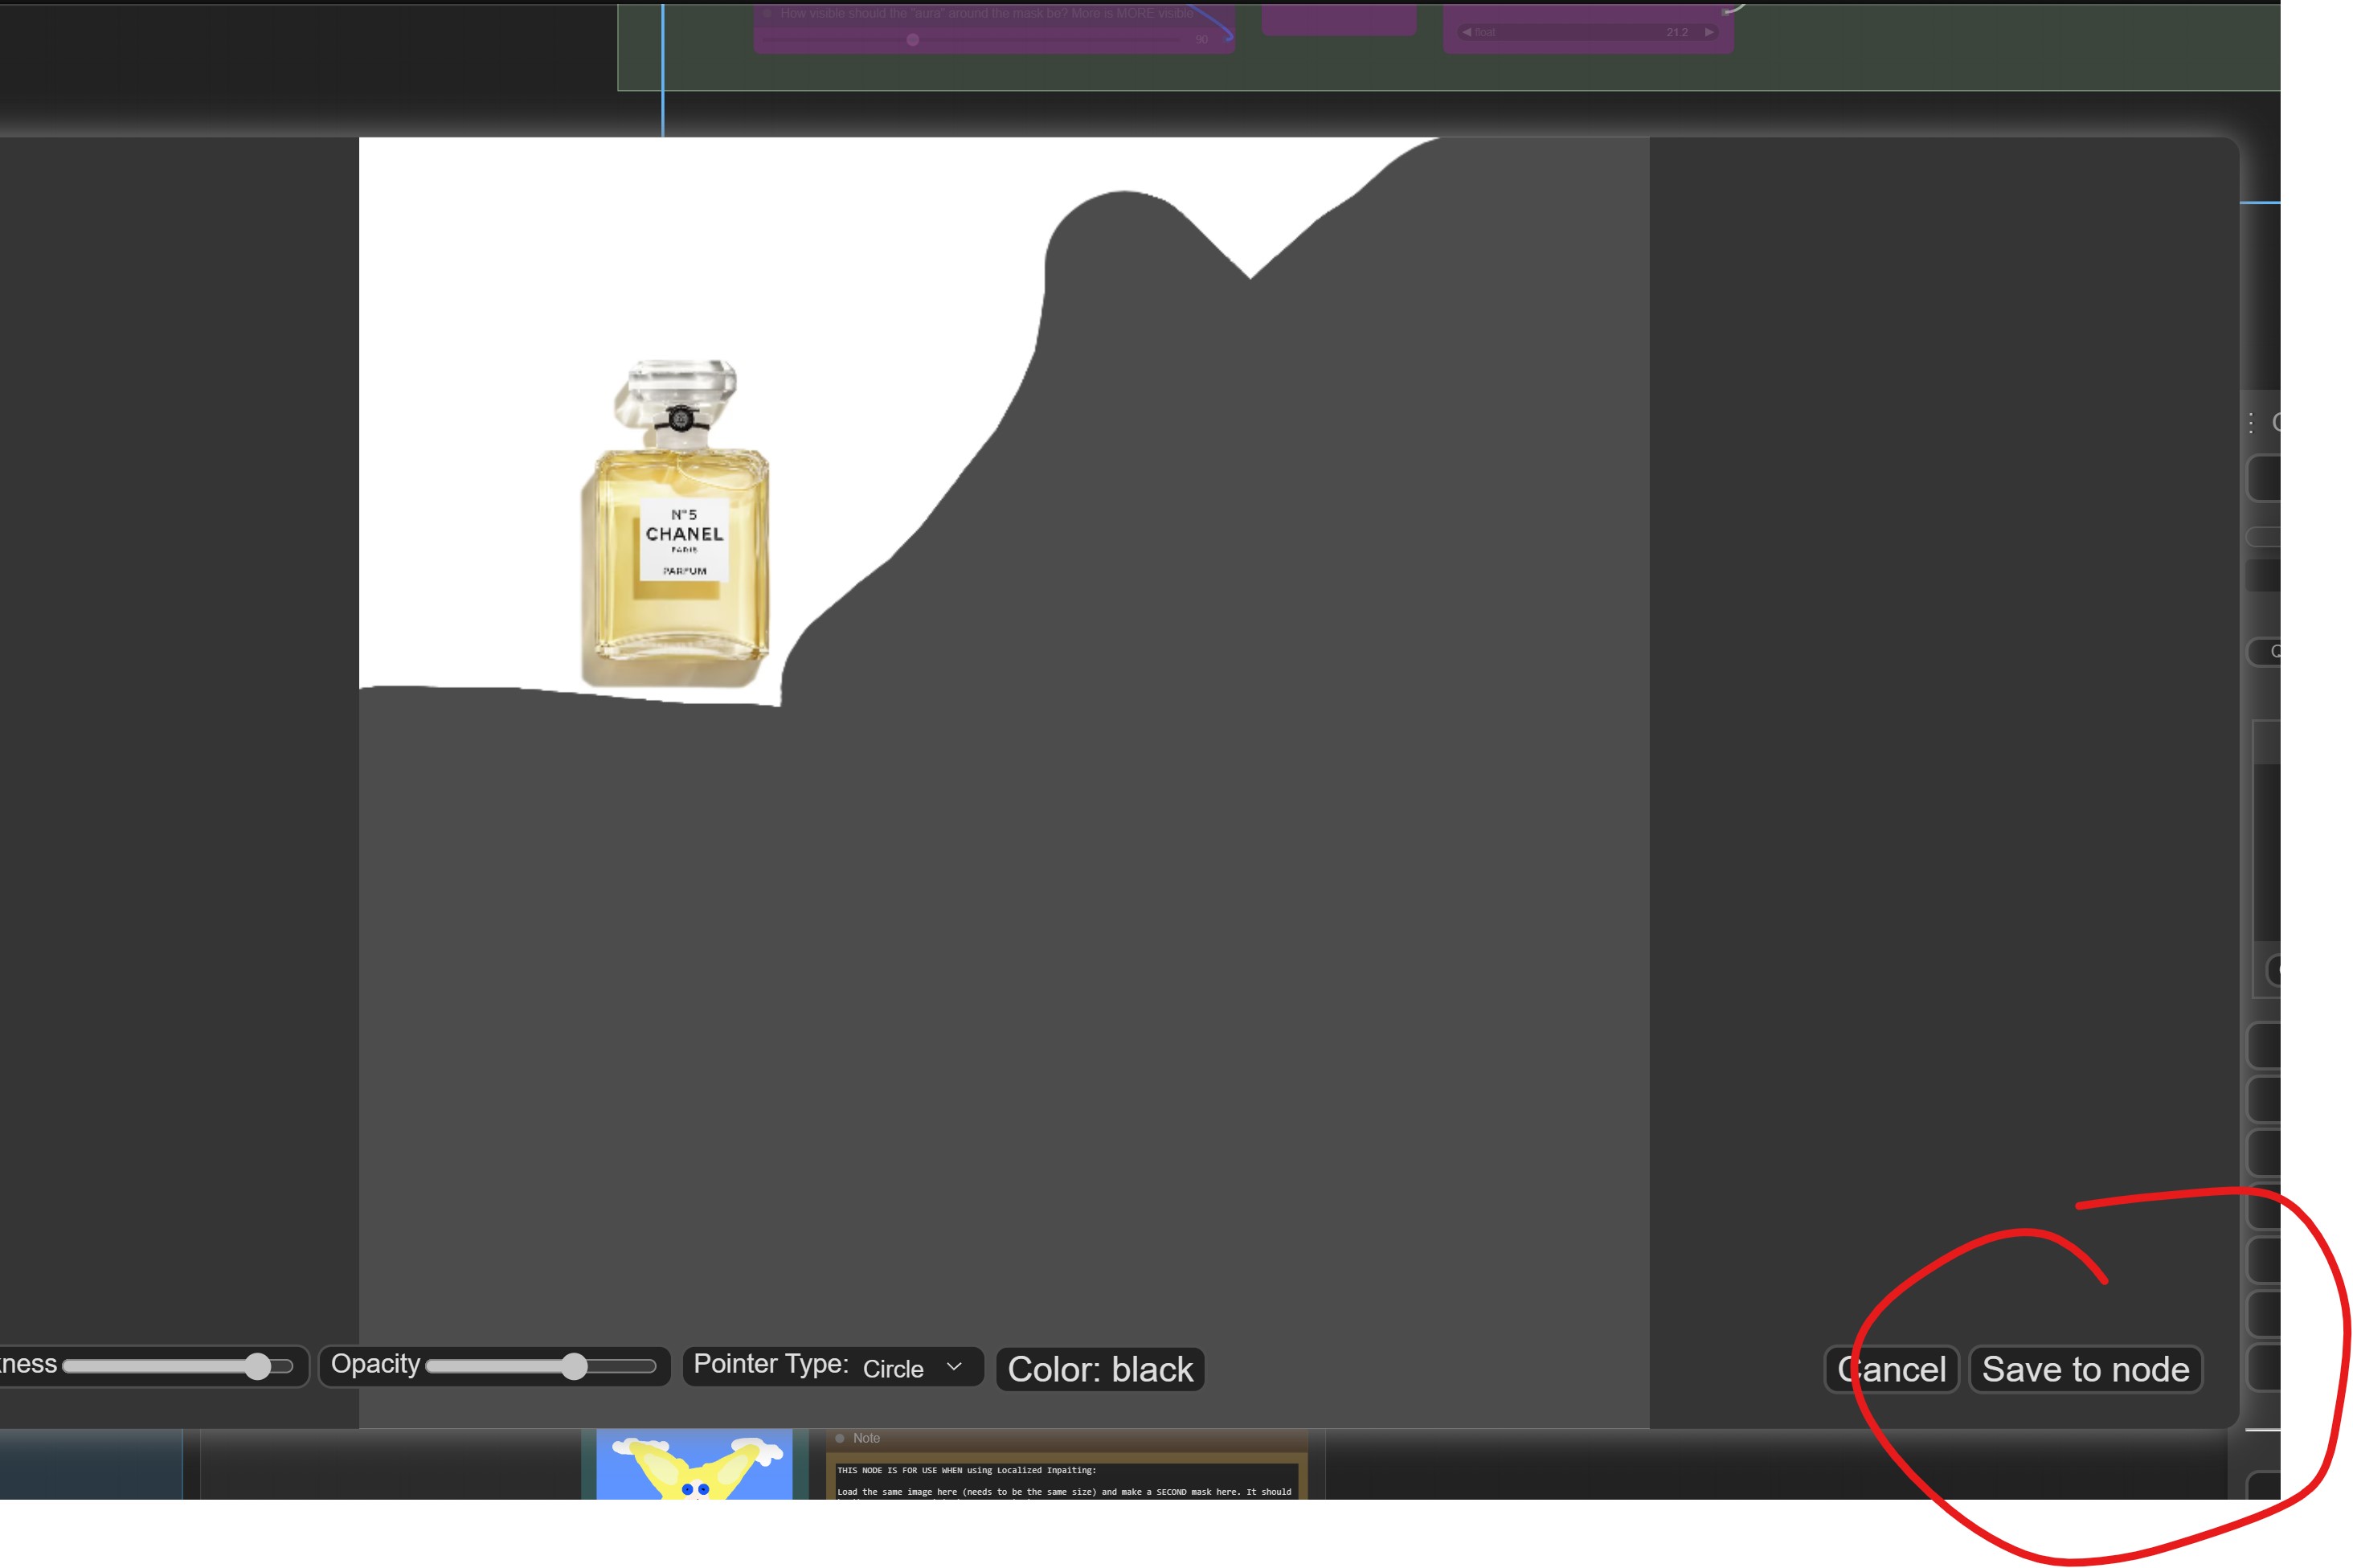Click the yellow bunny image thumbnail
The image size is (2353, 1568).
click(x=694, y=1466)
